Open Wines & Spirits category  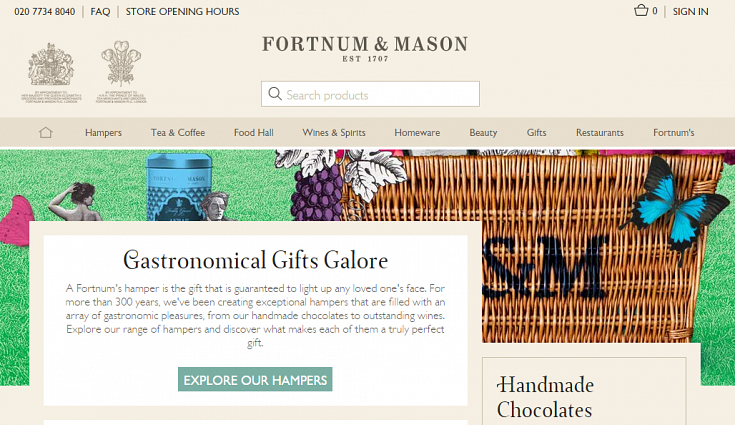point(334,133)
